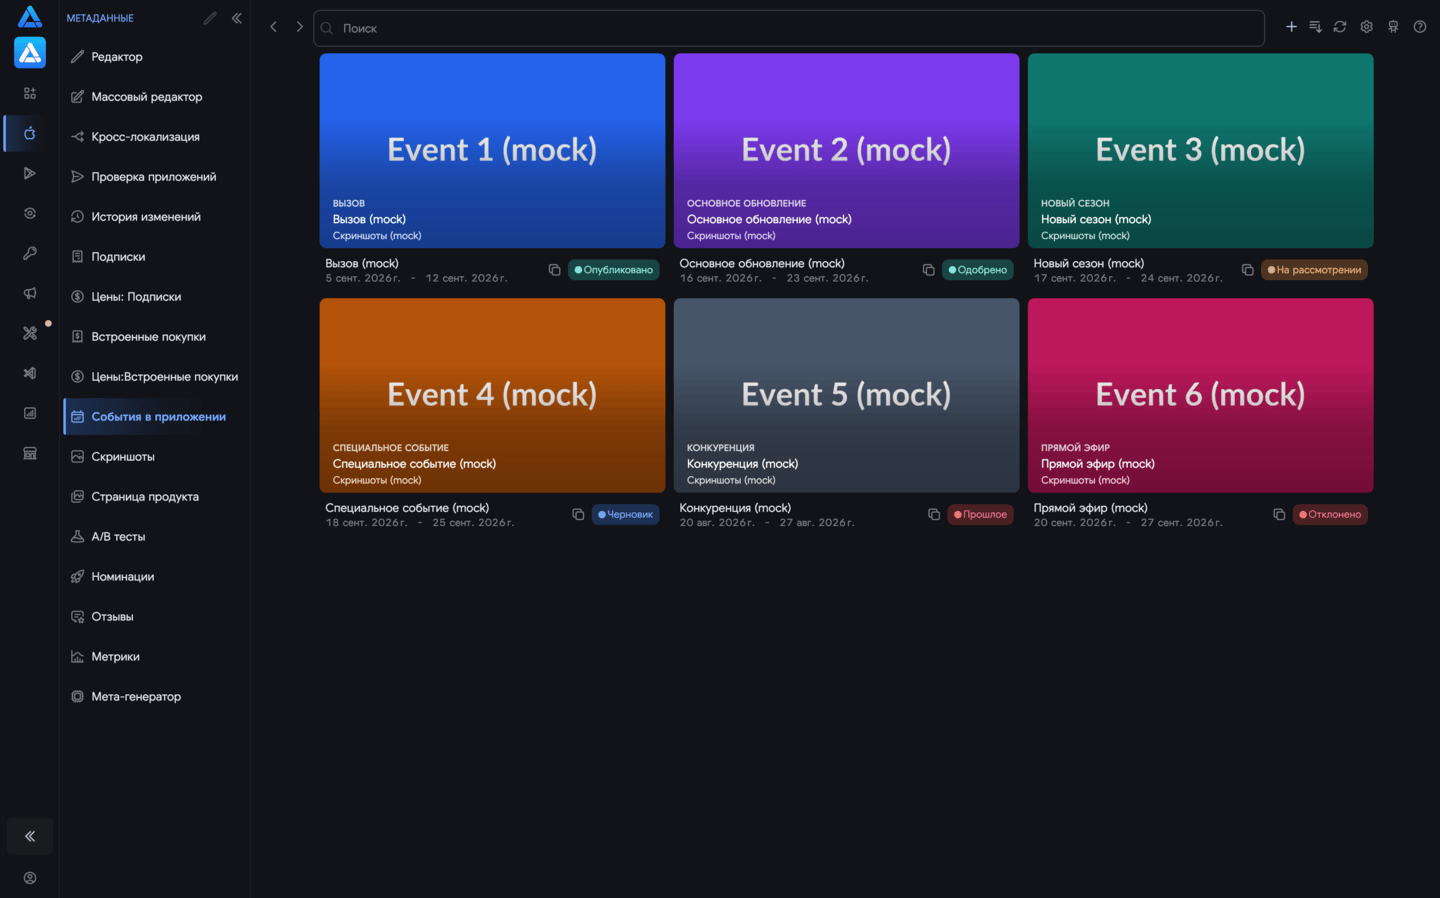Open the Event 5 (mock) card
The image size is (1440, 898).
coord(846,395)
